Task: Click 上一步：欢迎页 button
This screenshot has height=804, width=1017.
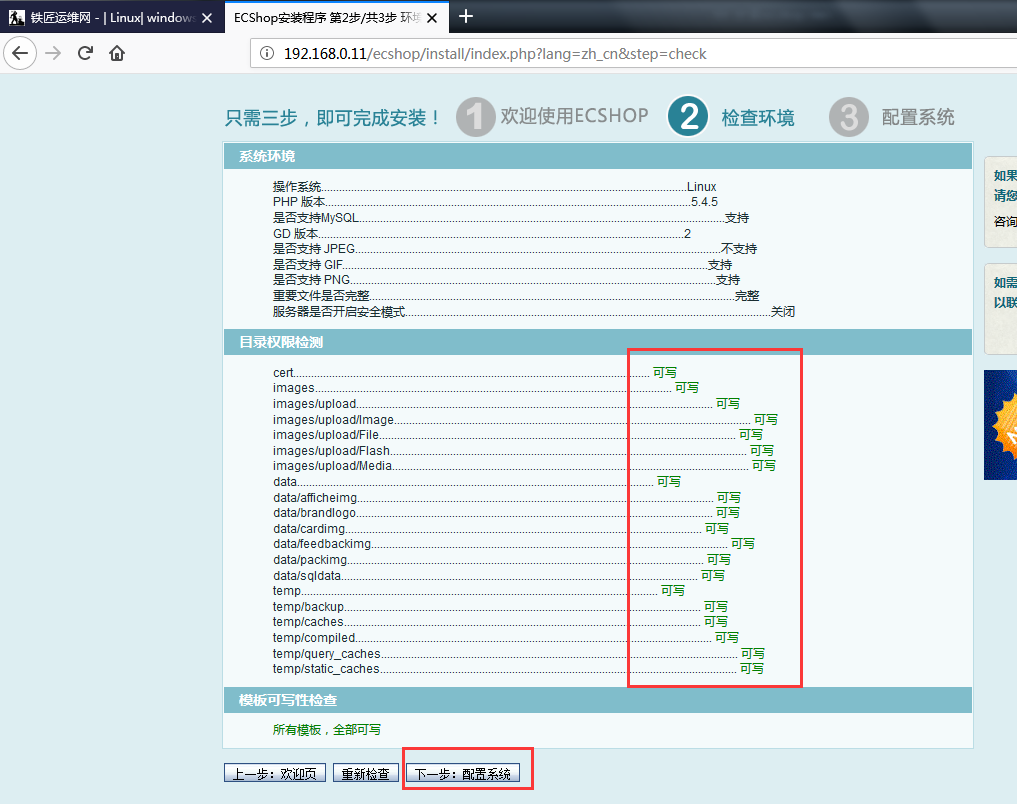Action: (274, 774)
